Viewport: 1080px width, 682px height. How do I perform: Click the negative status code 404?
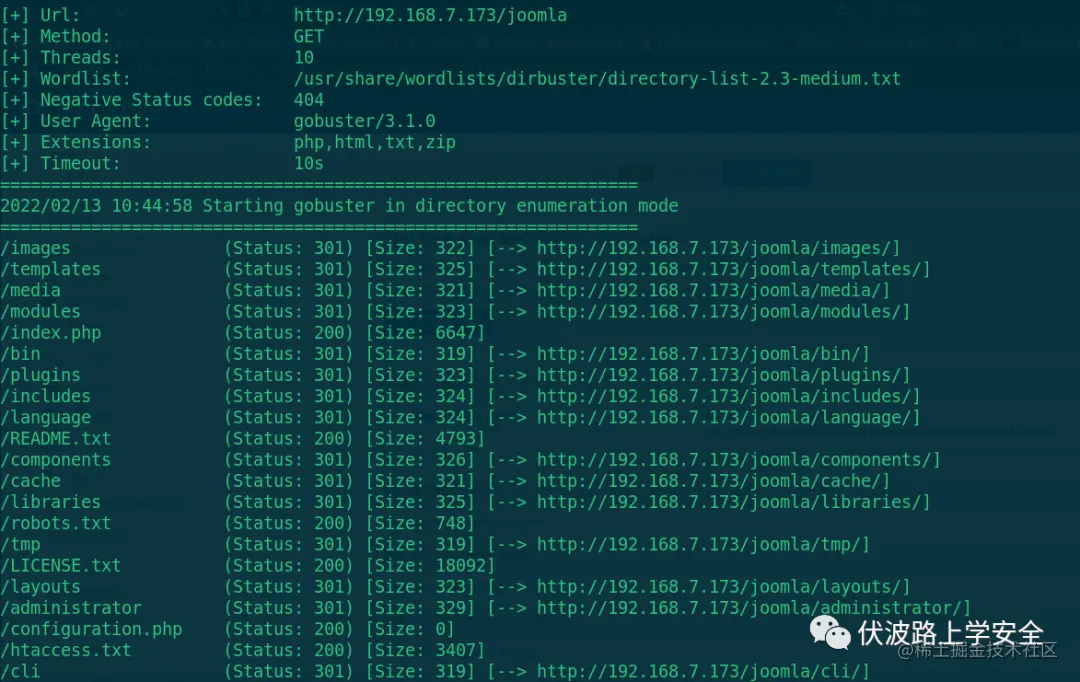click(x=309, y=100)
